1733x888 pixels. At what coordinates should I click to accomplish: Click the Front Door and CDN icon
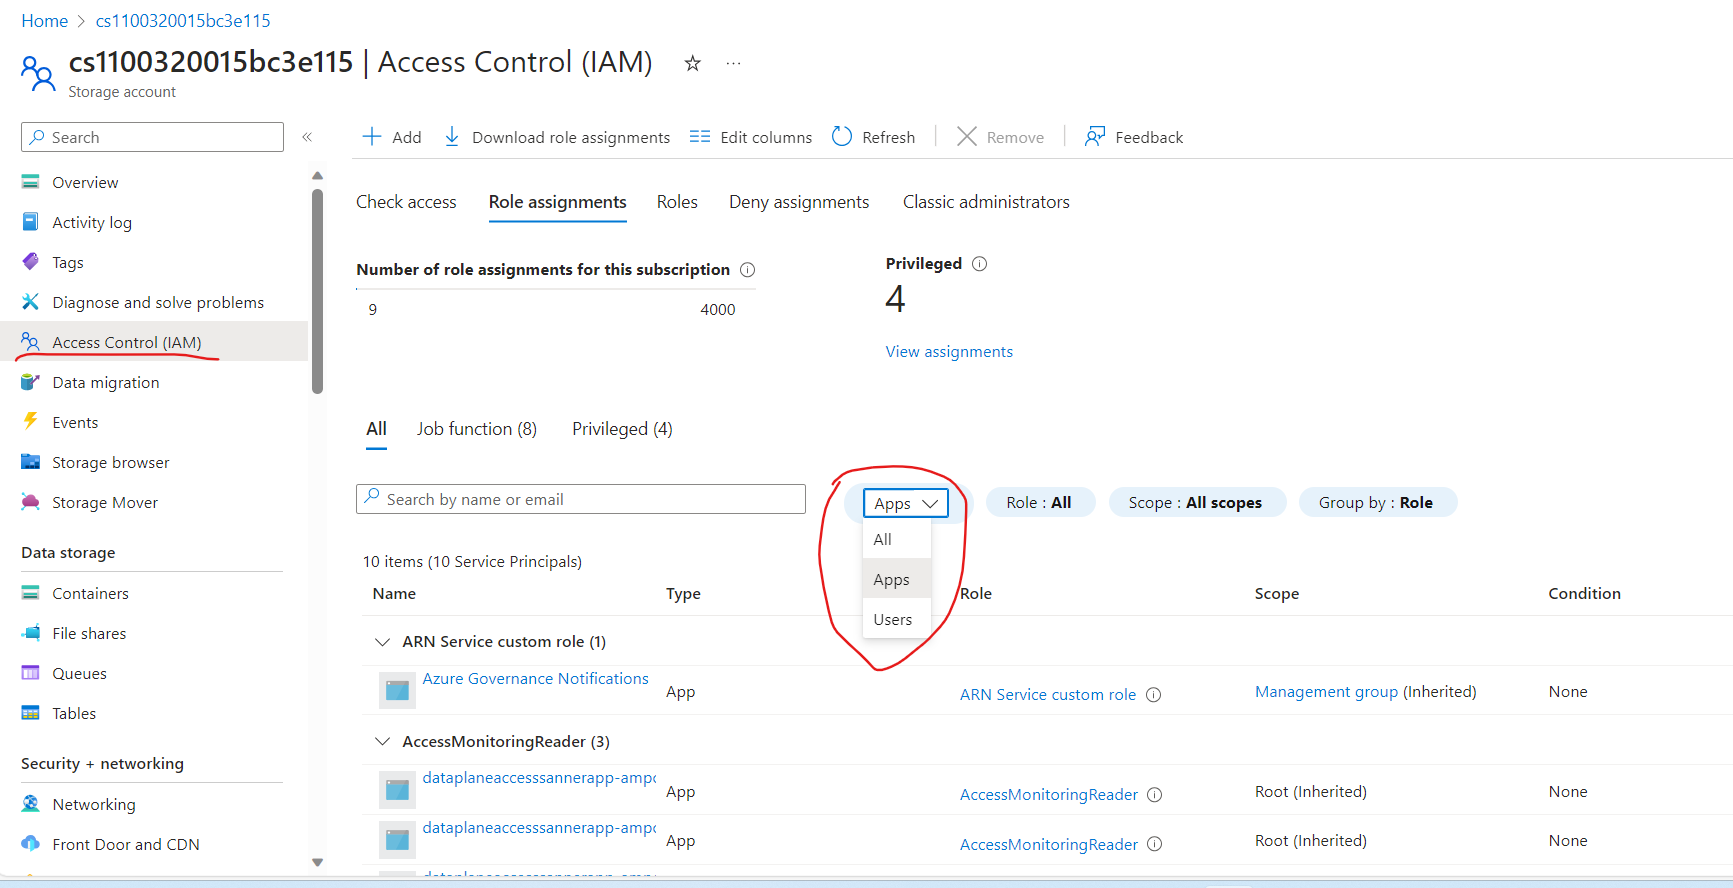(31, 844)
